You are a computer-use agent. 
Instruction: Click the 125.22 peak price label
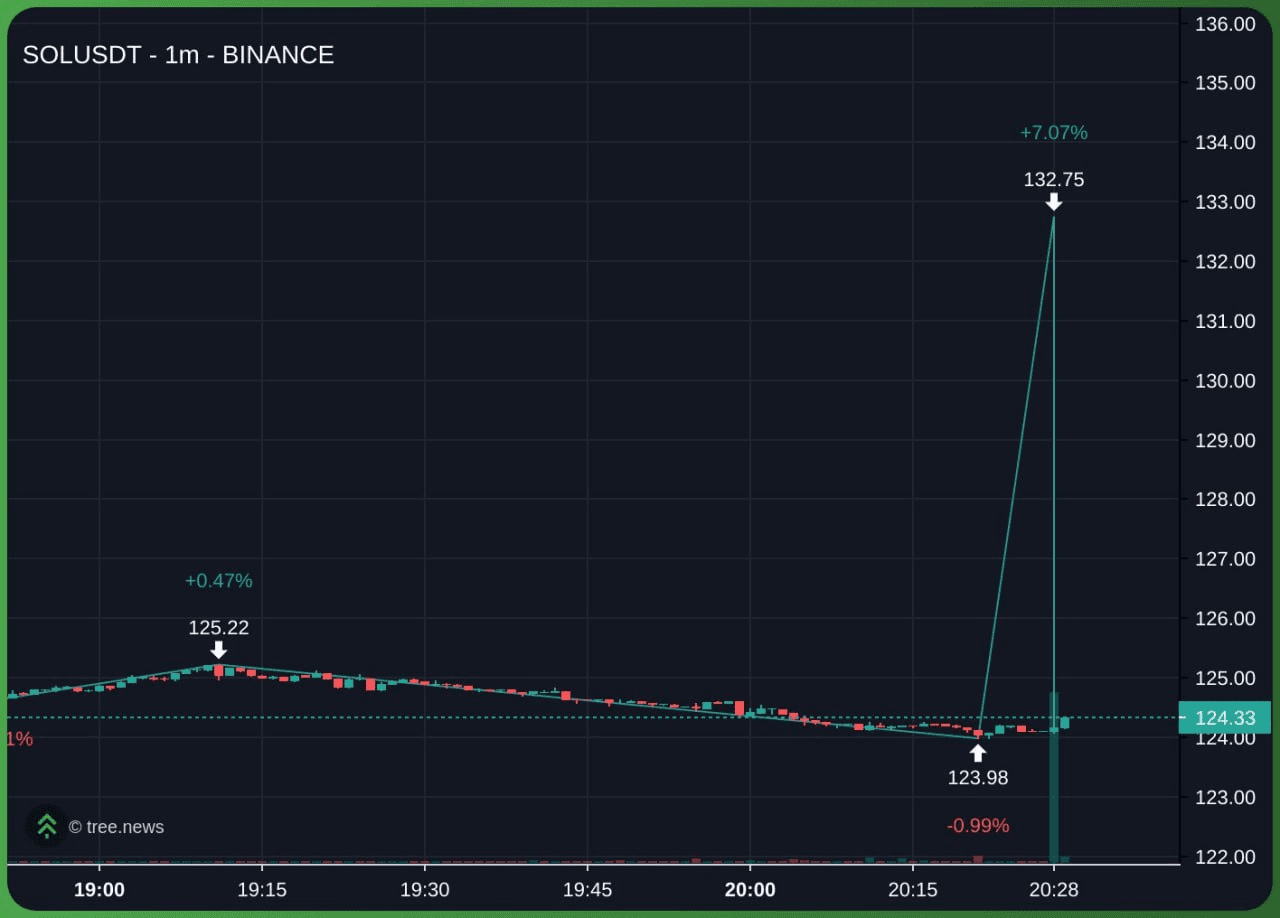coord(219,628)
